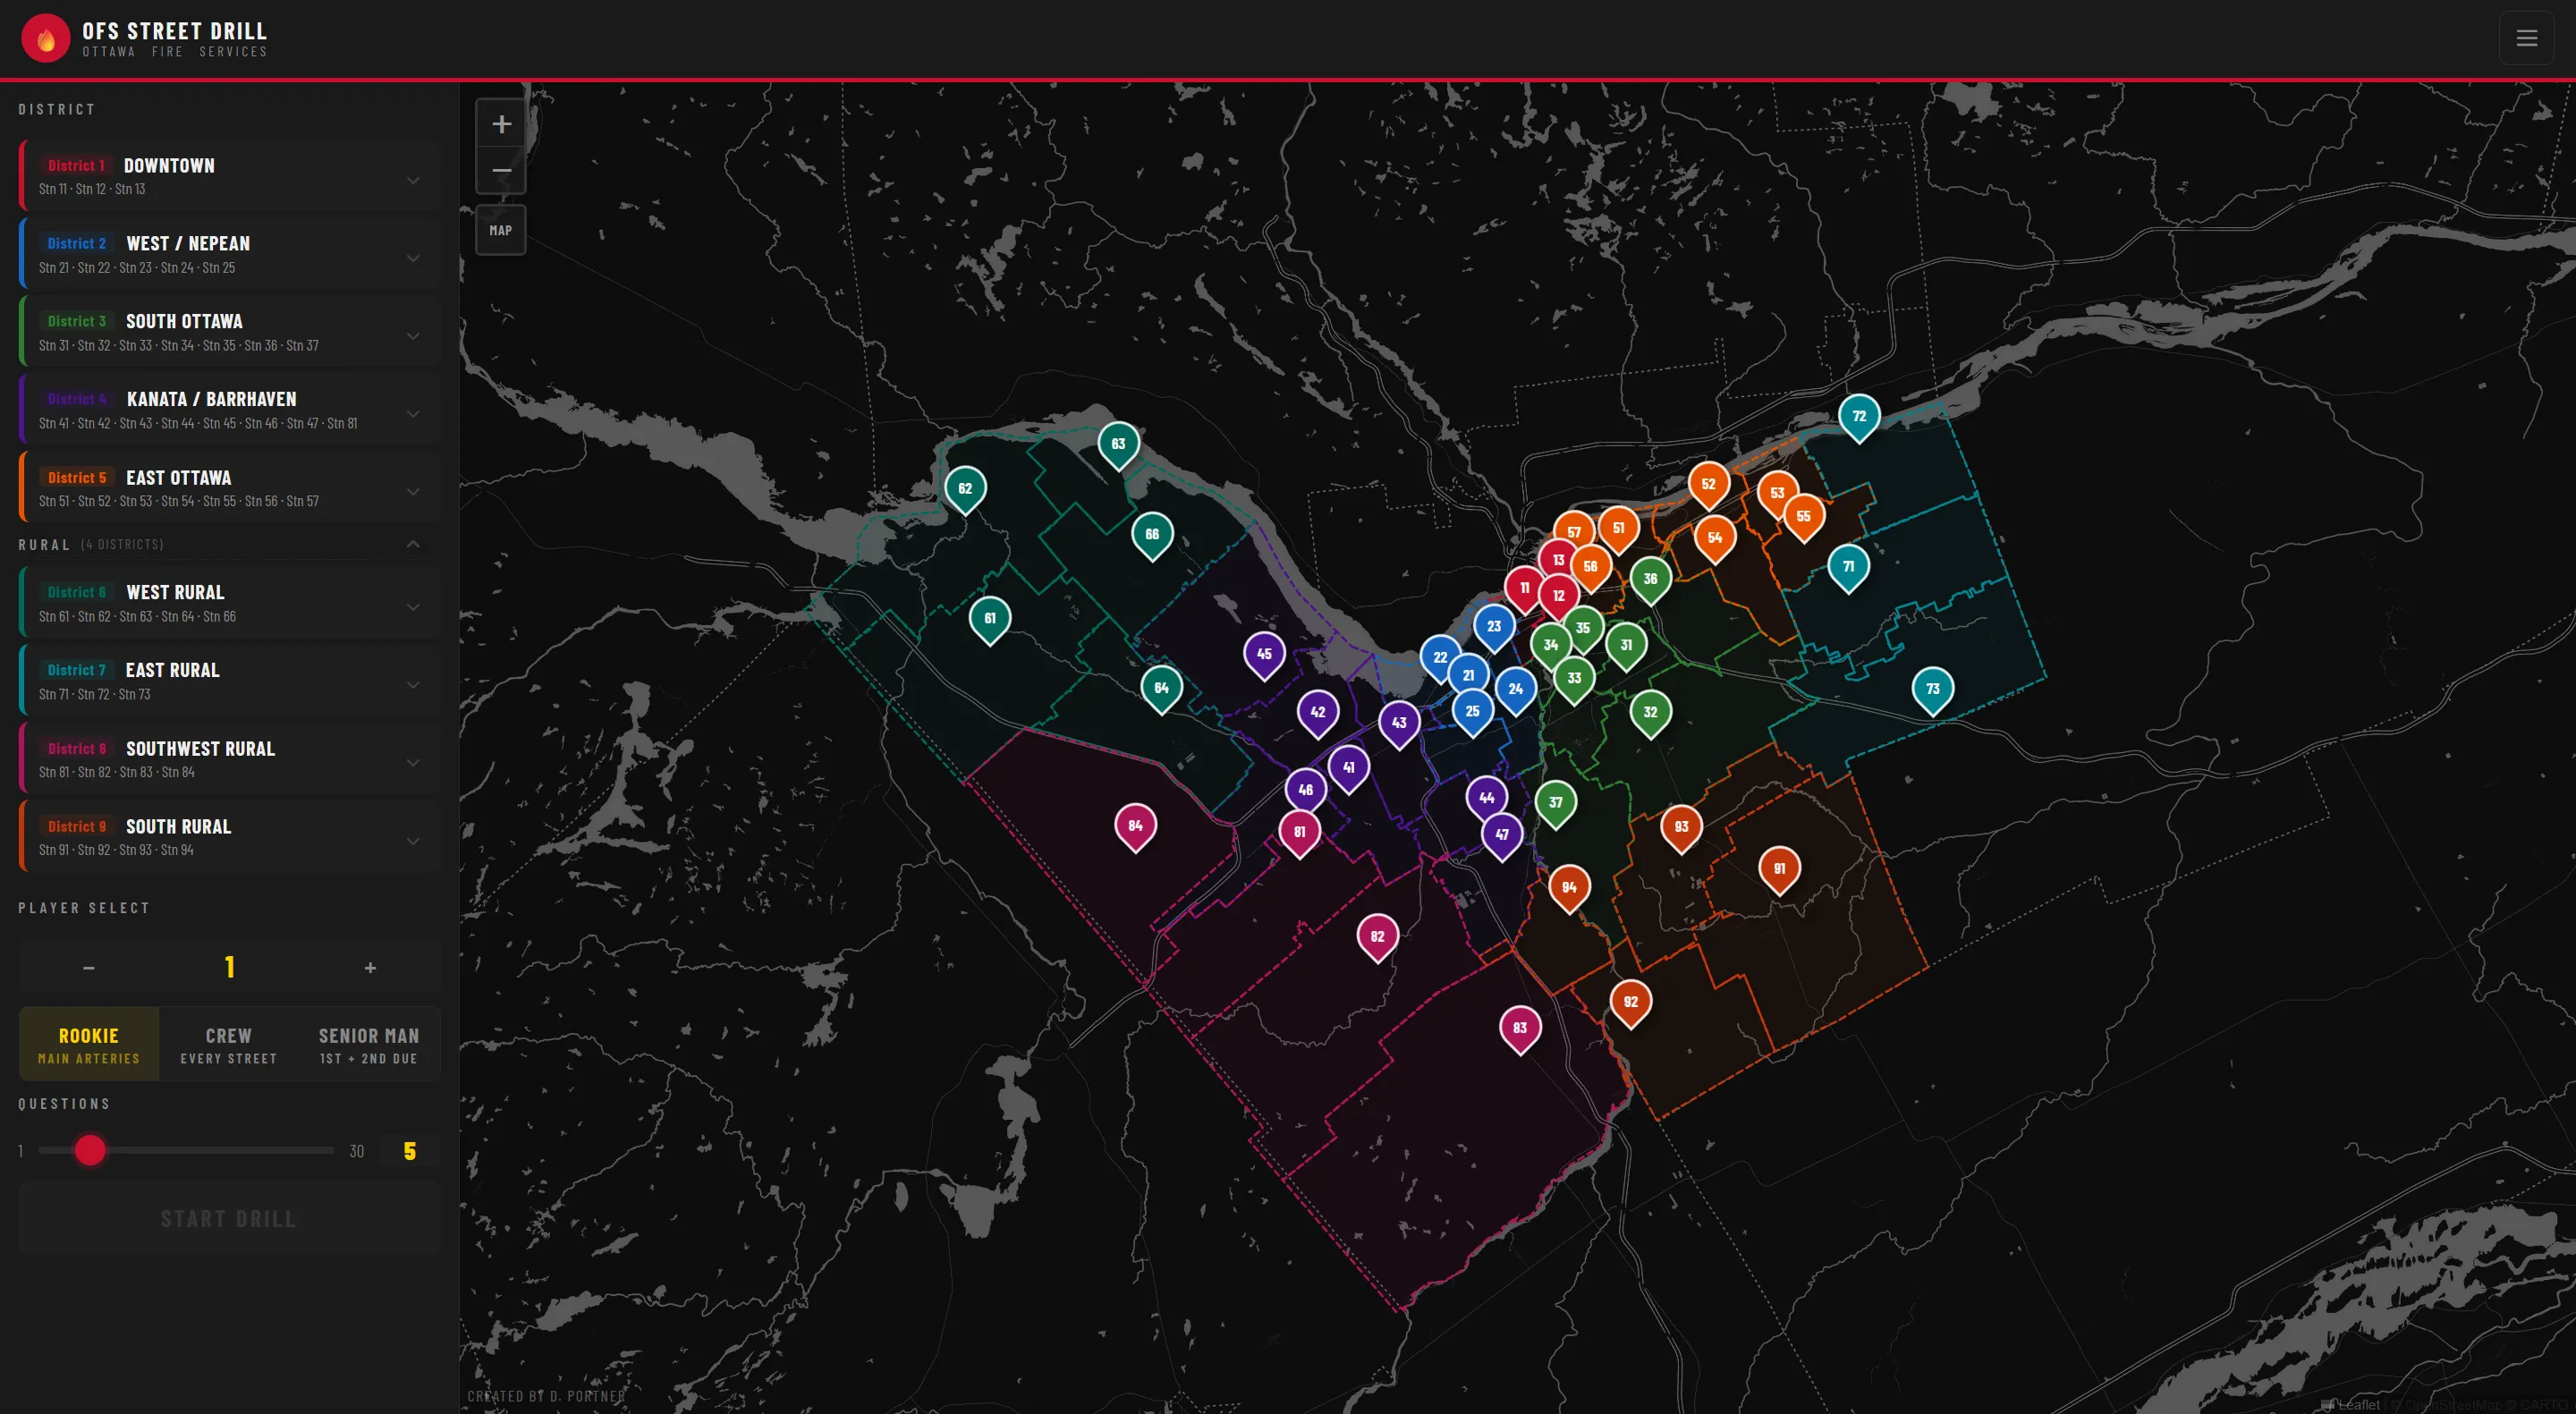This screenshot has height=1414, width=2576.
Task: Zoom out on the map
Action: pos(501,171)
